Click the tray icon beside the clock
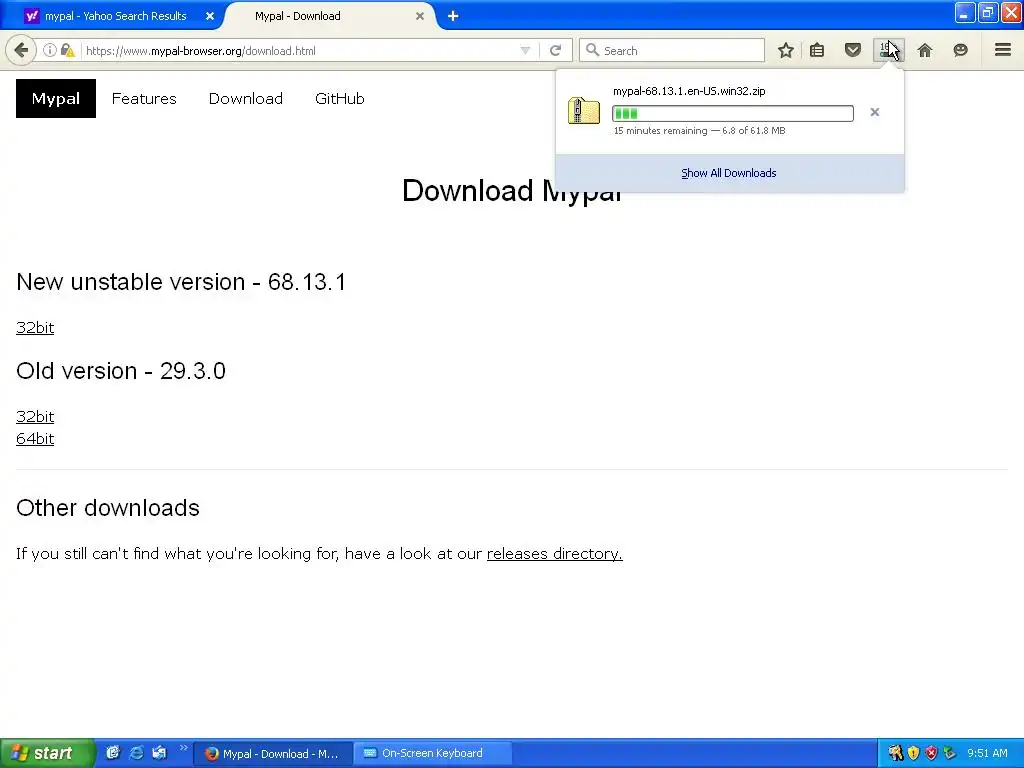Image resolution: width=1024 pixels, height=768 pixels. (950, 753)
